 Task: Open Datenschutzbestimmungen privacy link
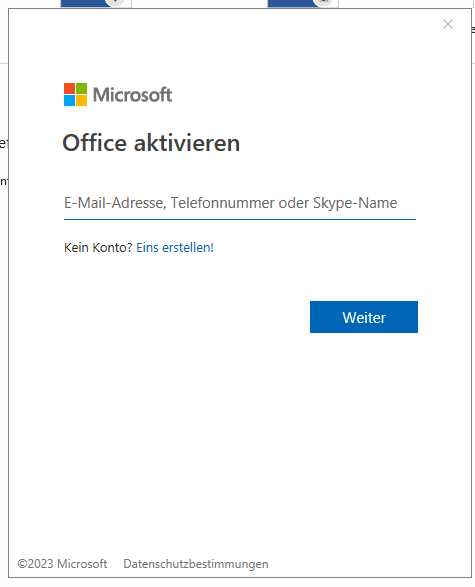click(196, 564)
